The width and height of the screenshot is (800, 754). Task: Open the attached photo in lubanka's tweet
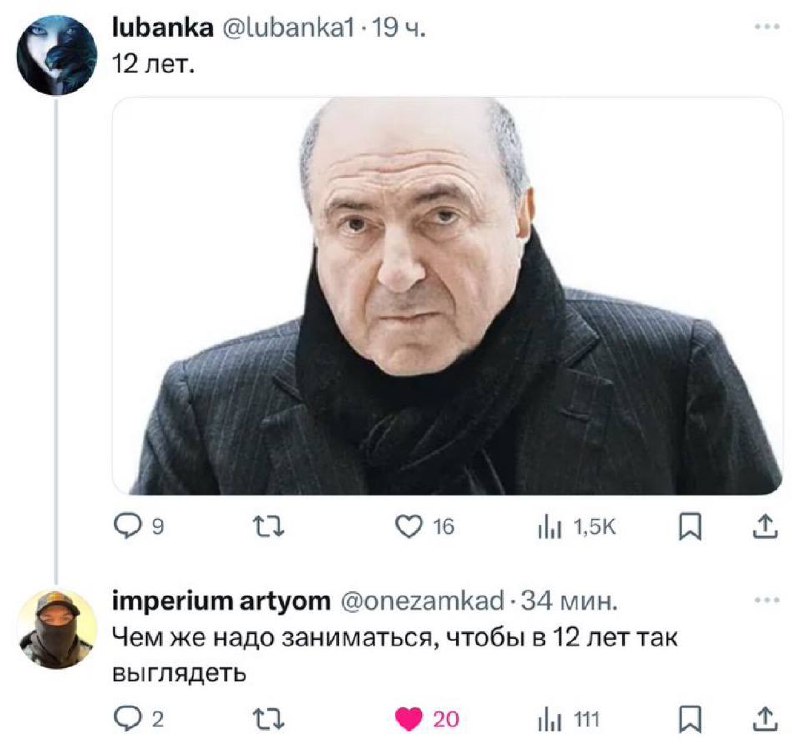point(446,295)
